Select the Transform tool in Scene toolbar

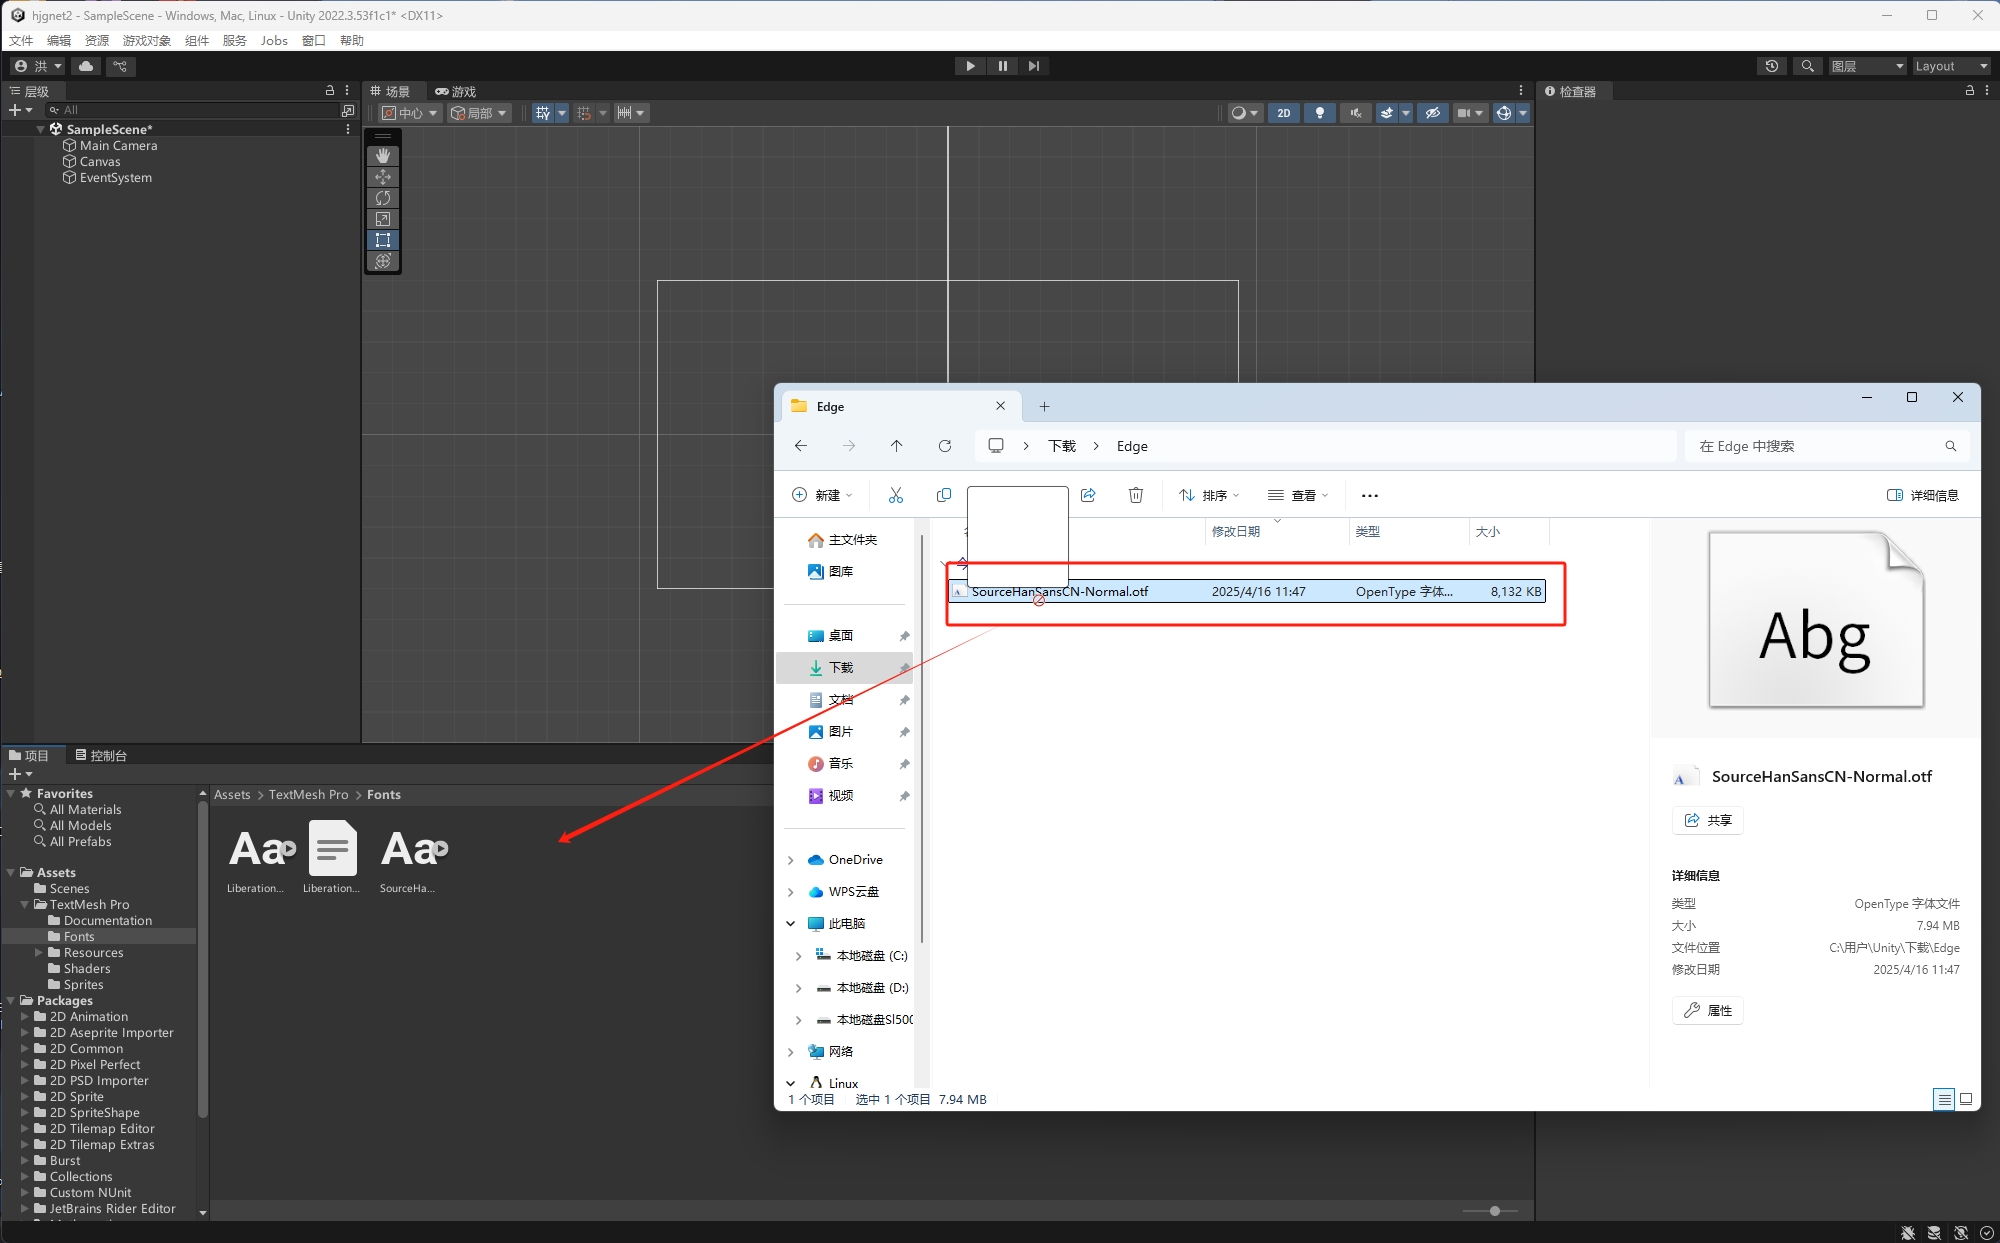tap(383, 261)
